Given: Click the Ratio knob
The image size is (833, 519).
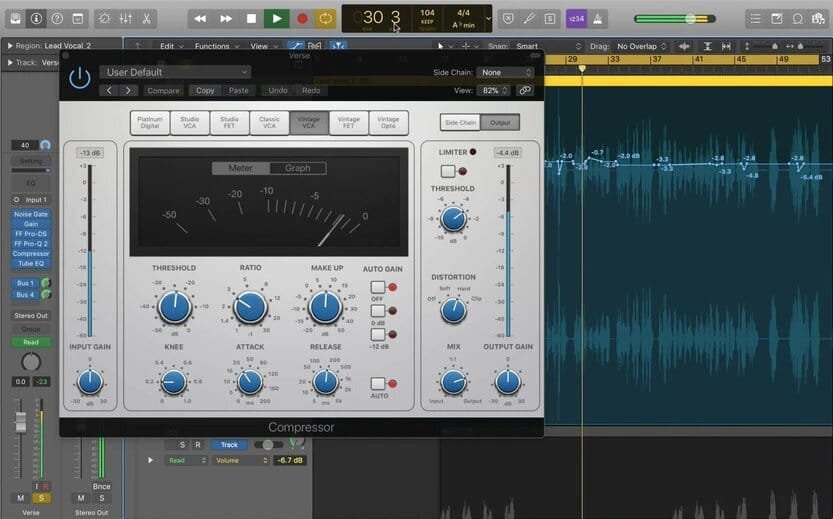Looking at the screenshot, I should [x=250, y=307].
